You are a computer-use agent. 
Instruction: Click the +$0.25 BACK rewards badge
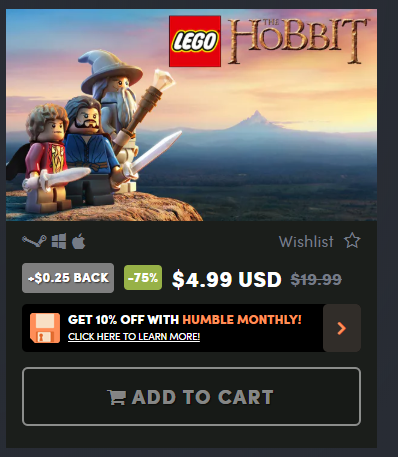click(68, 278)
